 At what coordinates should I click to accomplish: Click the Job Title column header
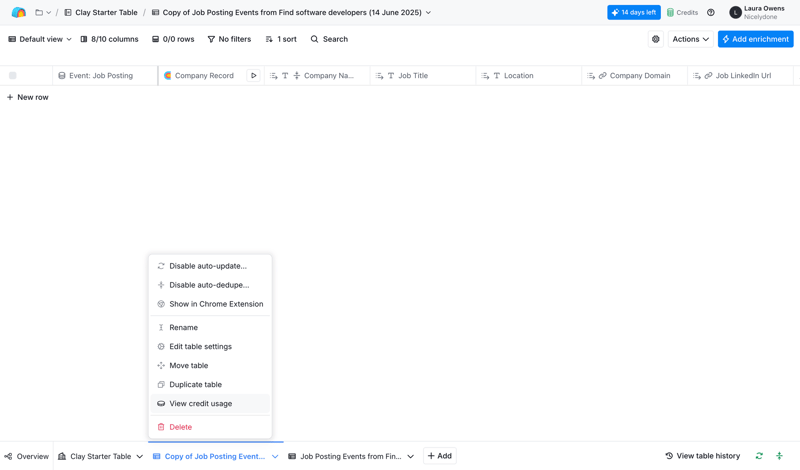[423, 76]
